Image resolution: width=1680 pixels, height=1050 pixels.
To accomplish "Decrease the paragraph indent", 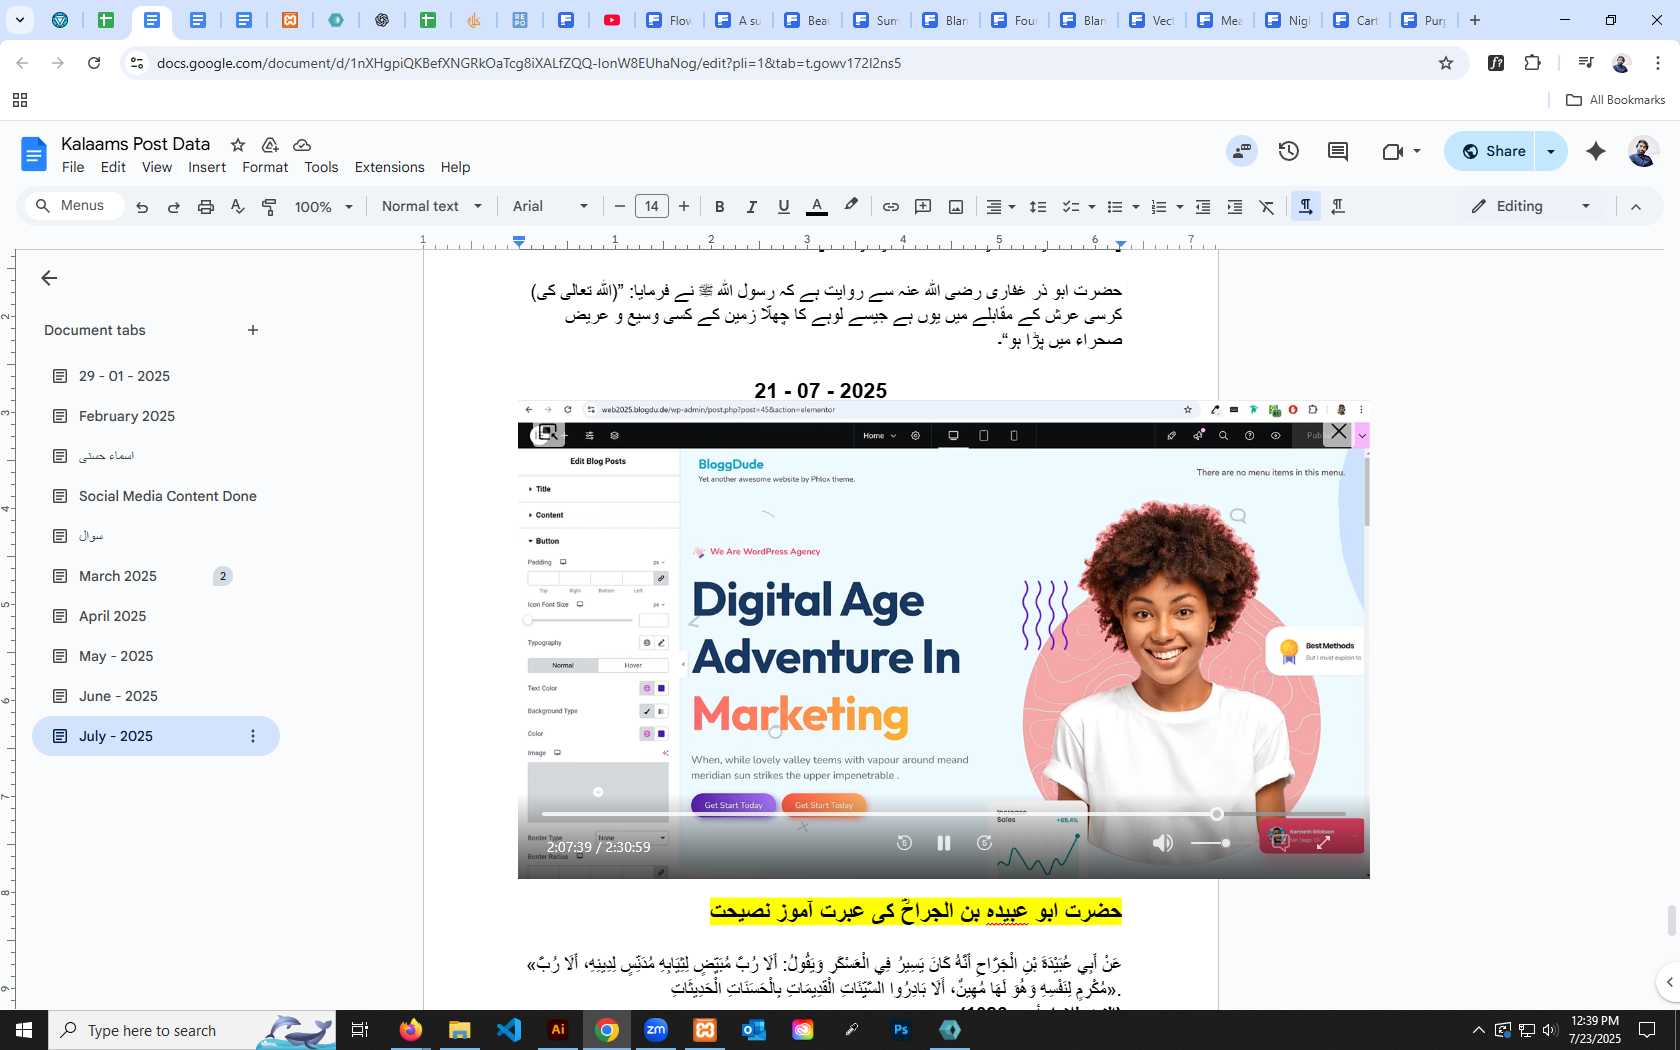I will pos(1203,207).
